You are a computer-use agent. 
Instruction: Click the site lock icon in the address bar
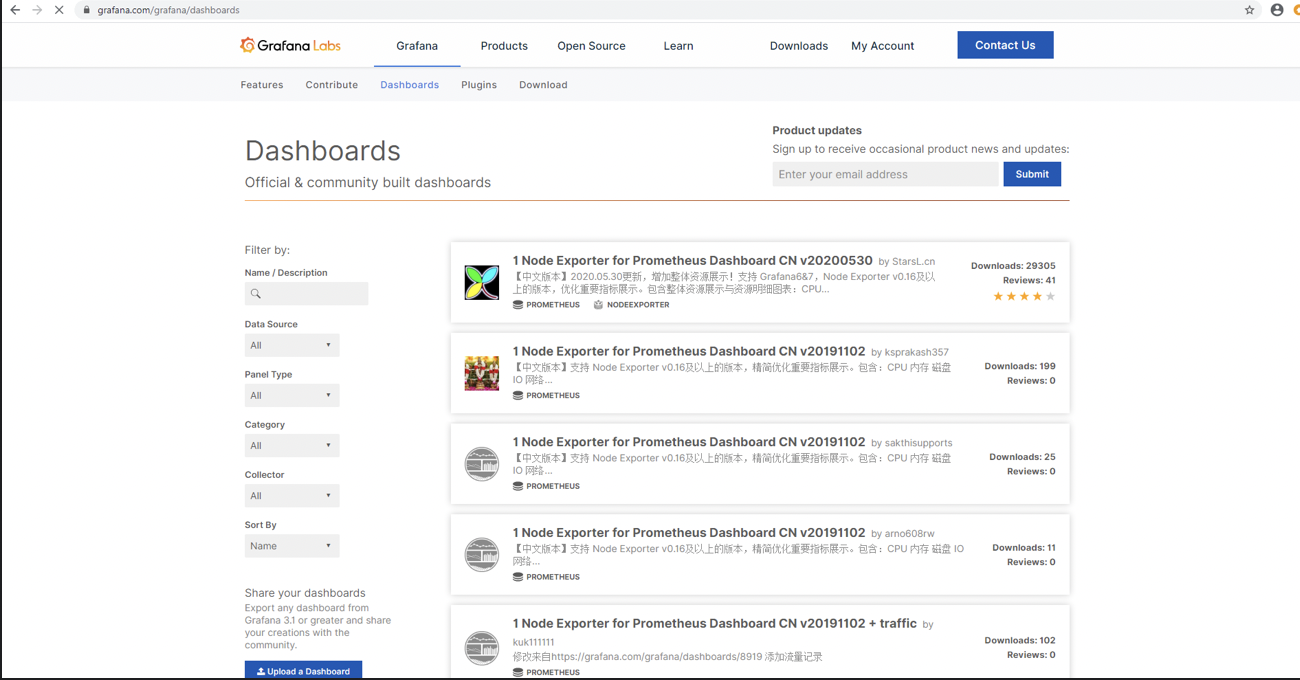86,10
